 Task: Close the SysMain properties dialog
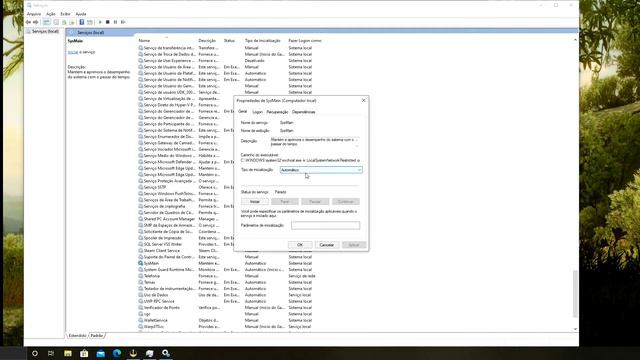pos(364,100)
